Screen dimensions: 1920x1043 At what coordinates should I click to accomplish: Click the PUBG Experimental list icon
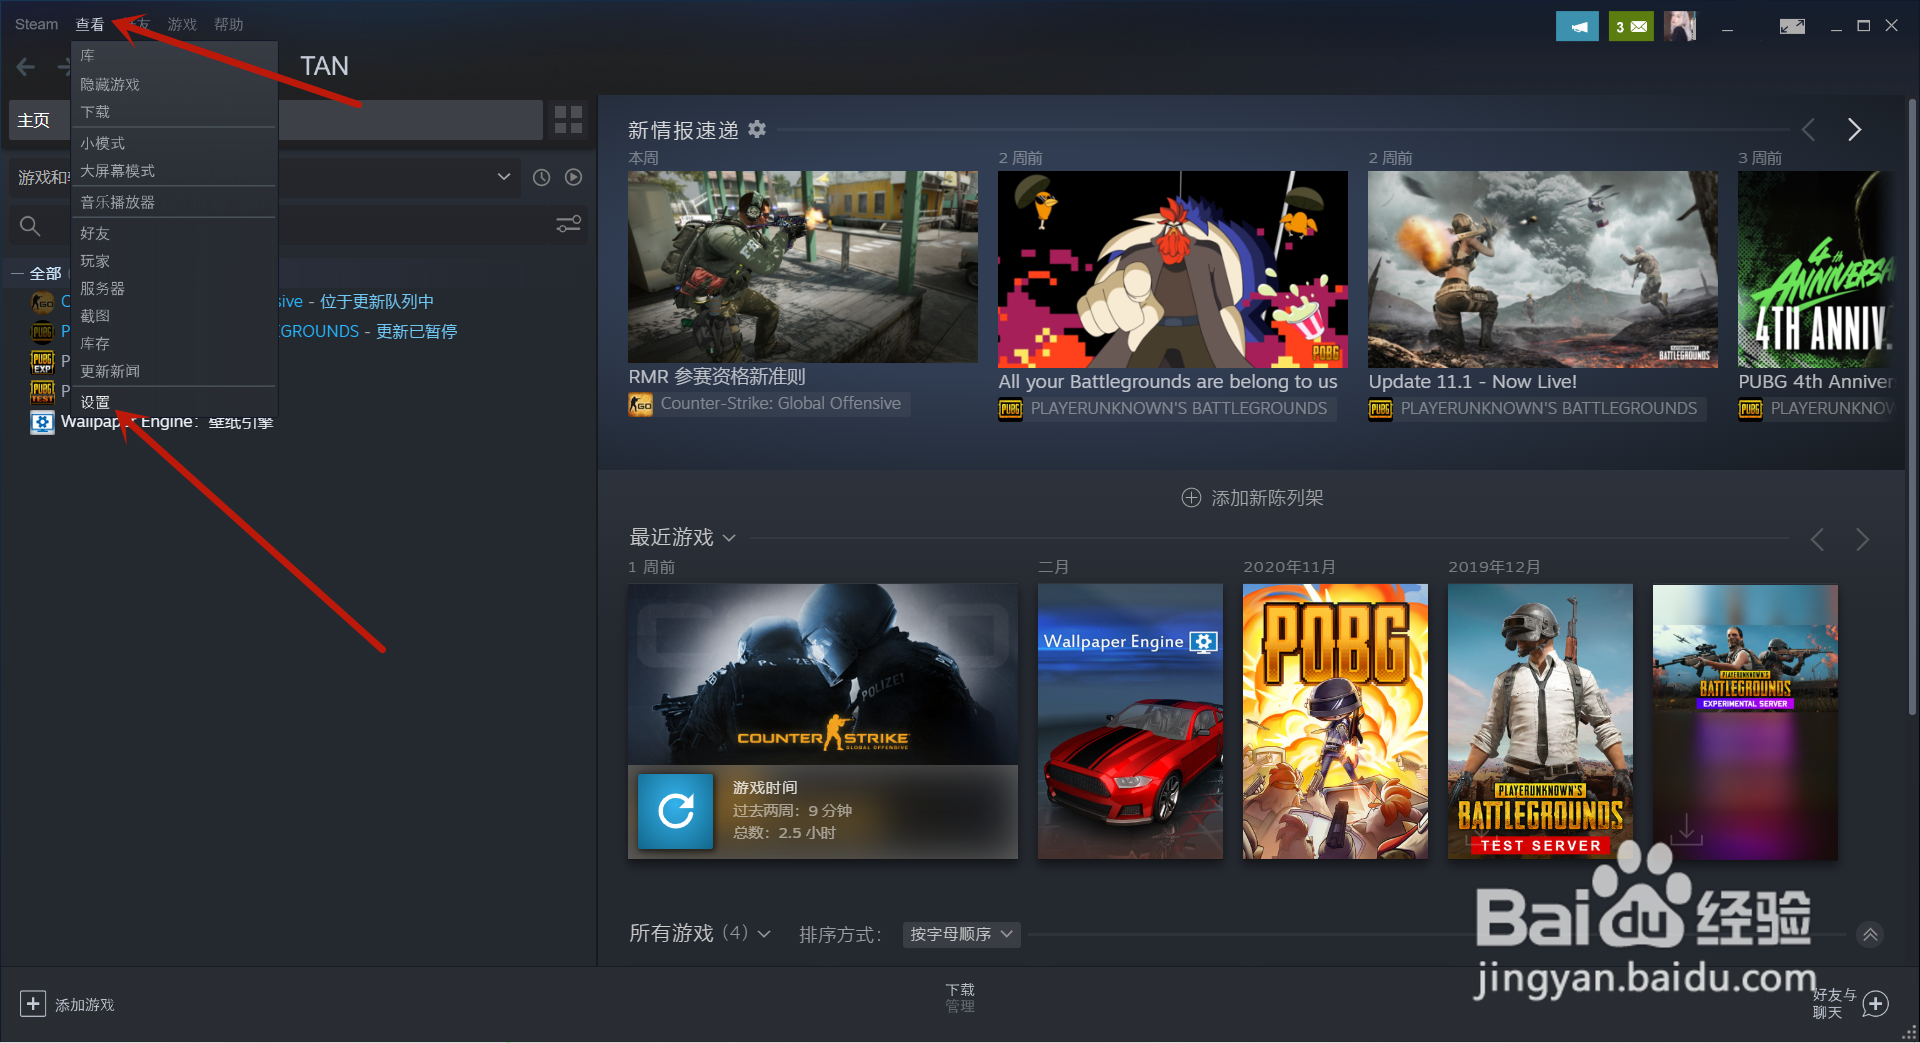(x=42, y=361)
